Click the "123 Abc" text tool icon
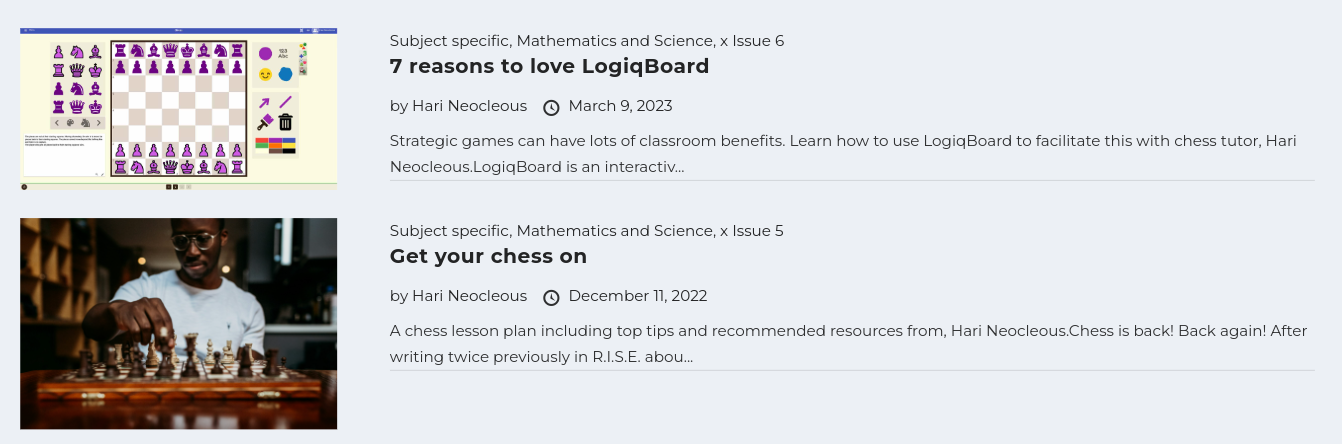This screenshot has width=1342, height=444. [x=283, y=53]
